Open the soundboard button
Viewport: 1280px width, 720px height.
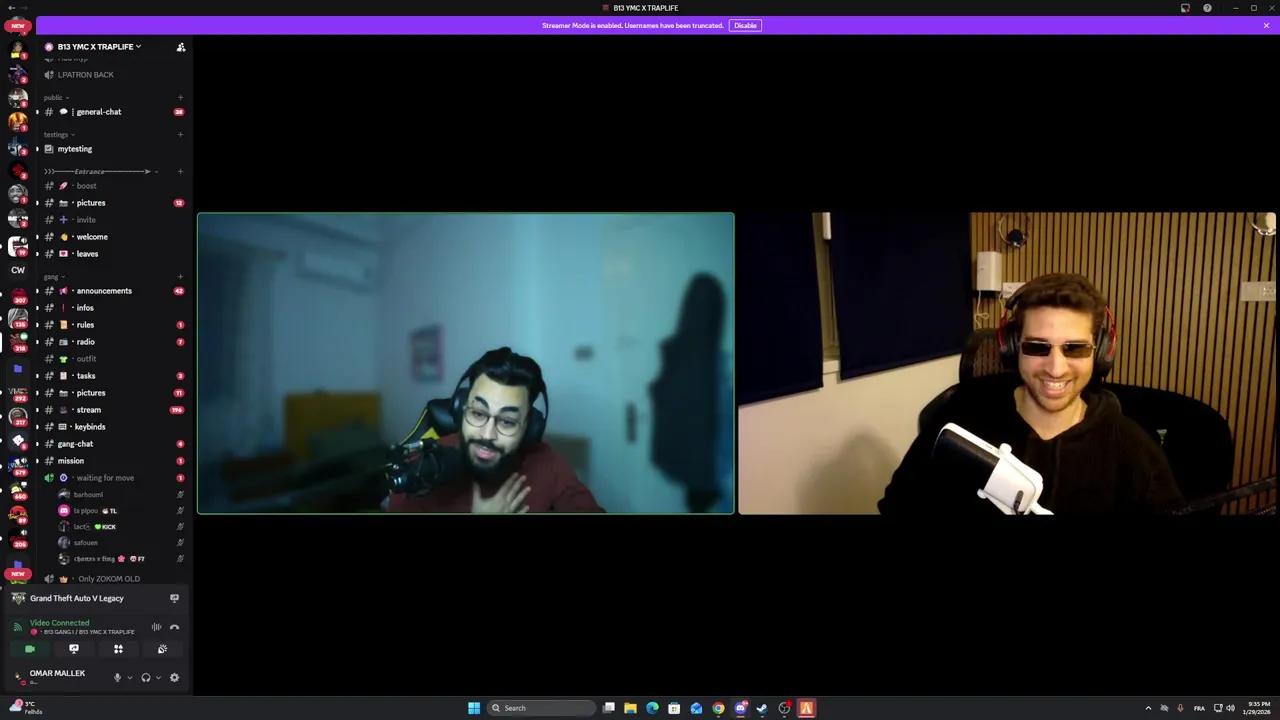click(162, 649)
